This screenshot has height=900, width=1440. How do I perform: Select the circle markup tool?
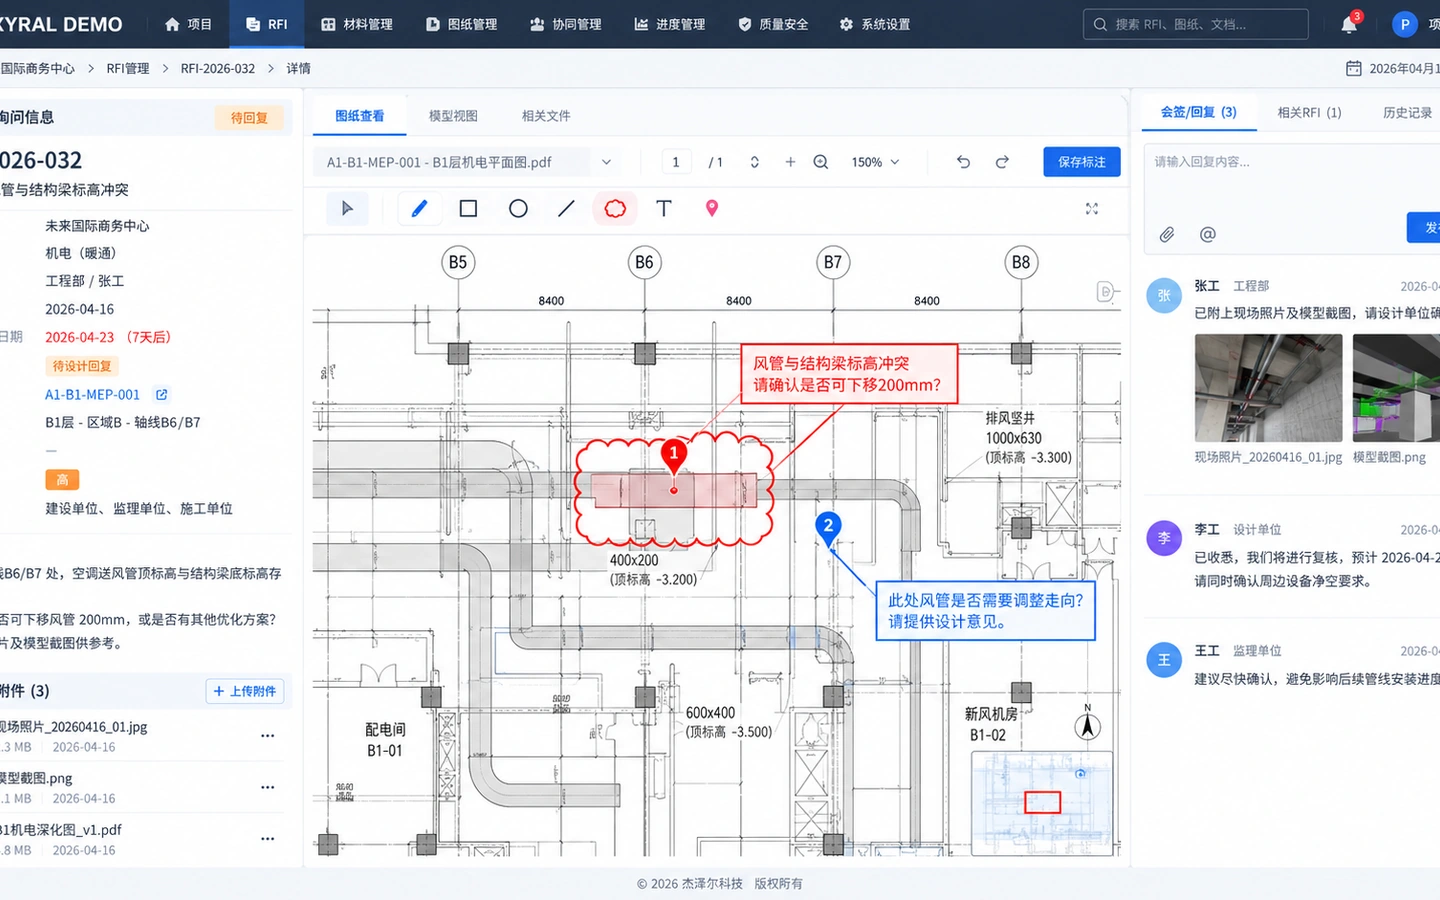point(518,208)
